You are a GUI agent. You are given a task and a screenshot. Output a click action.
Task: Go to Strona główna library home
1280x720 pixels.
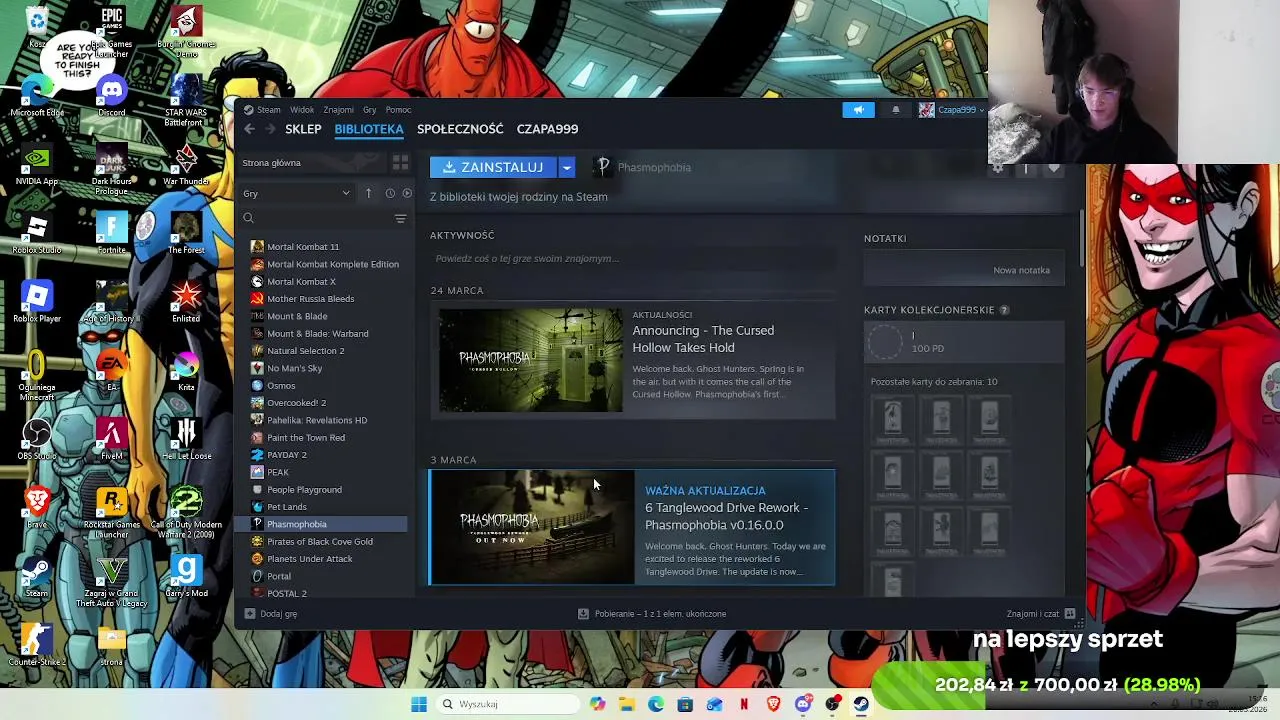coord(271,162)
